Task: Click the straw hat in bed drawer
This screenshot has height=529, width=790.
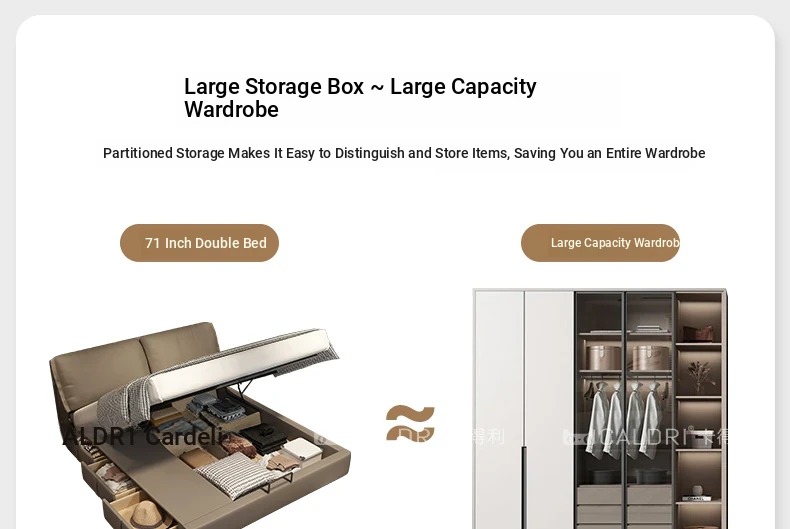Action: 149,516
